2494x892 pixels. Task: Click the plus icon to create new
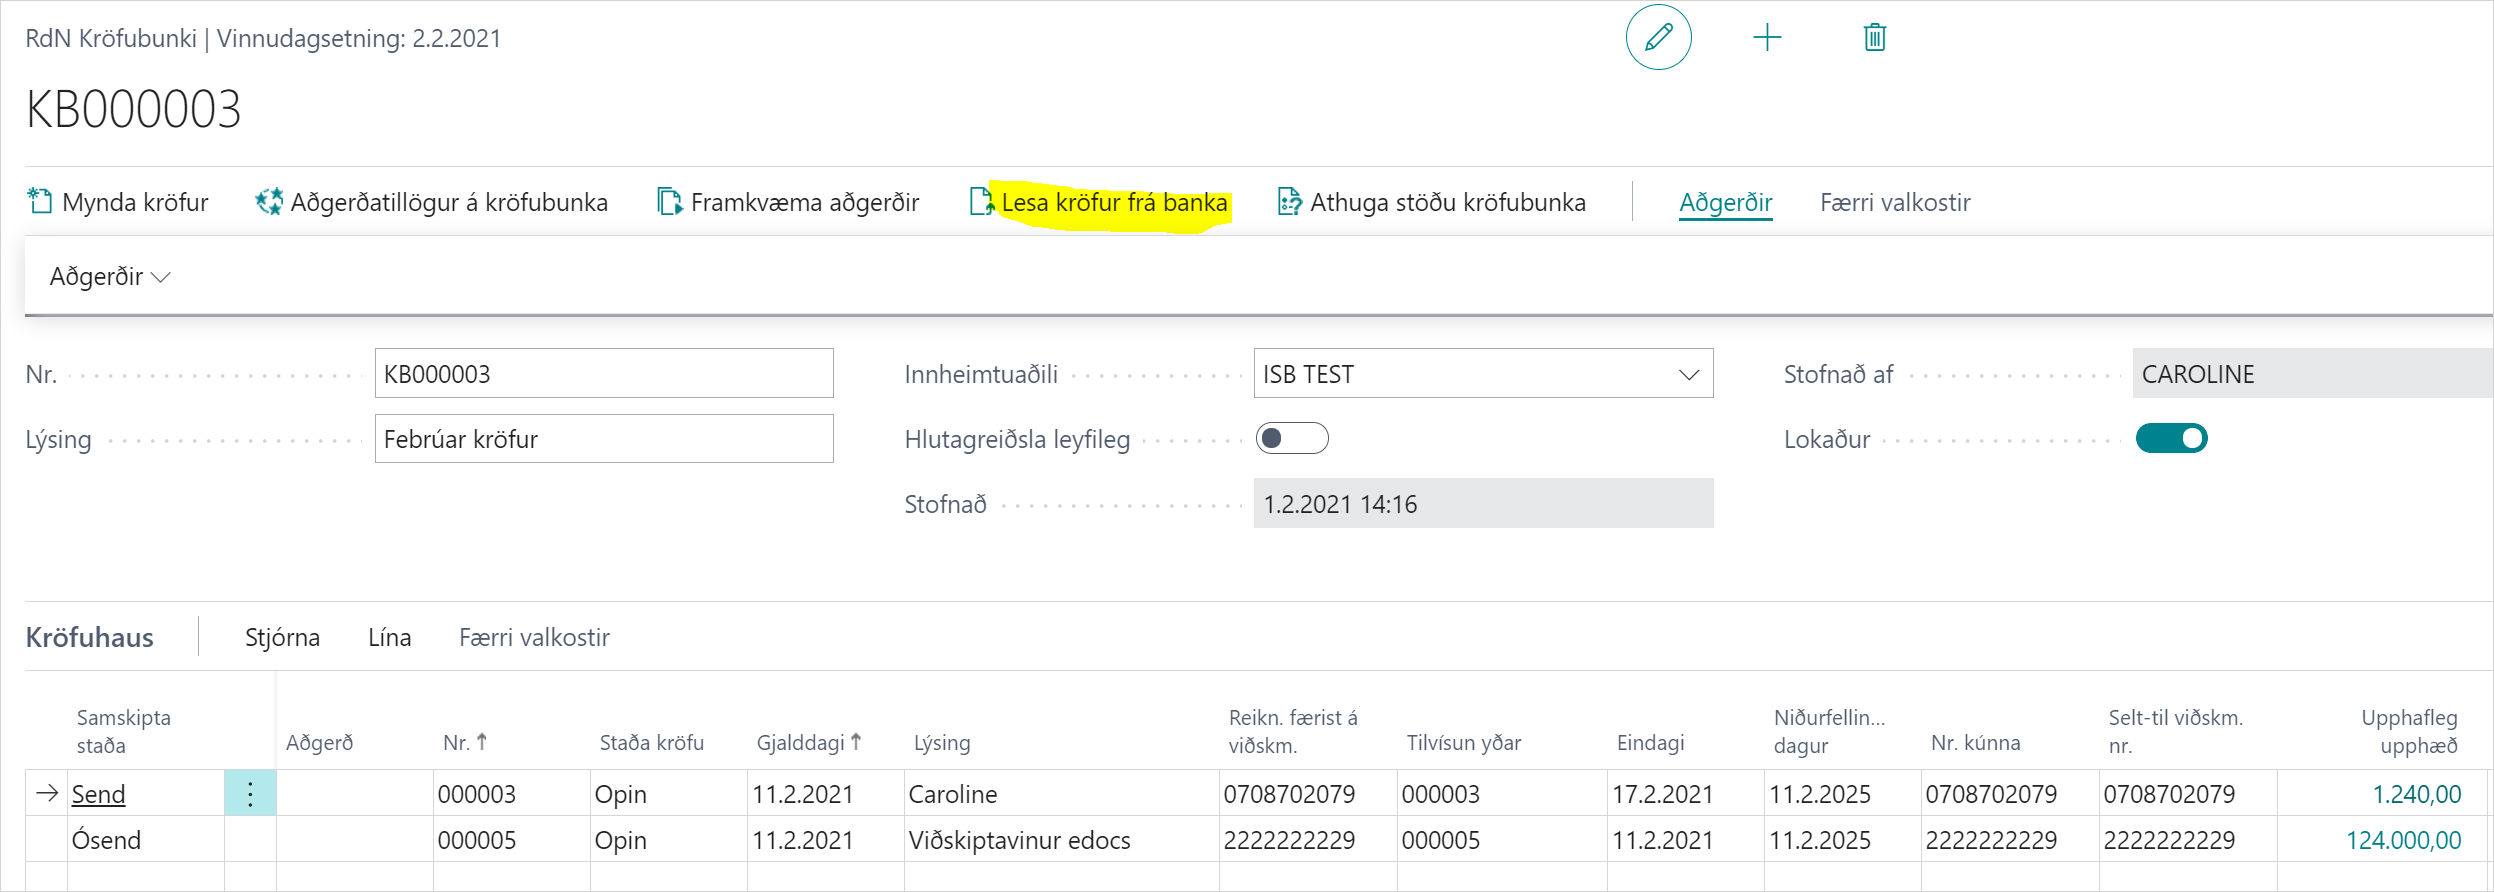(x=1767, y=38)
